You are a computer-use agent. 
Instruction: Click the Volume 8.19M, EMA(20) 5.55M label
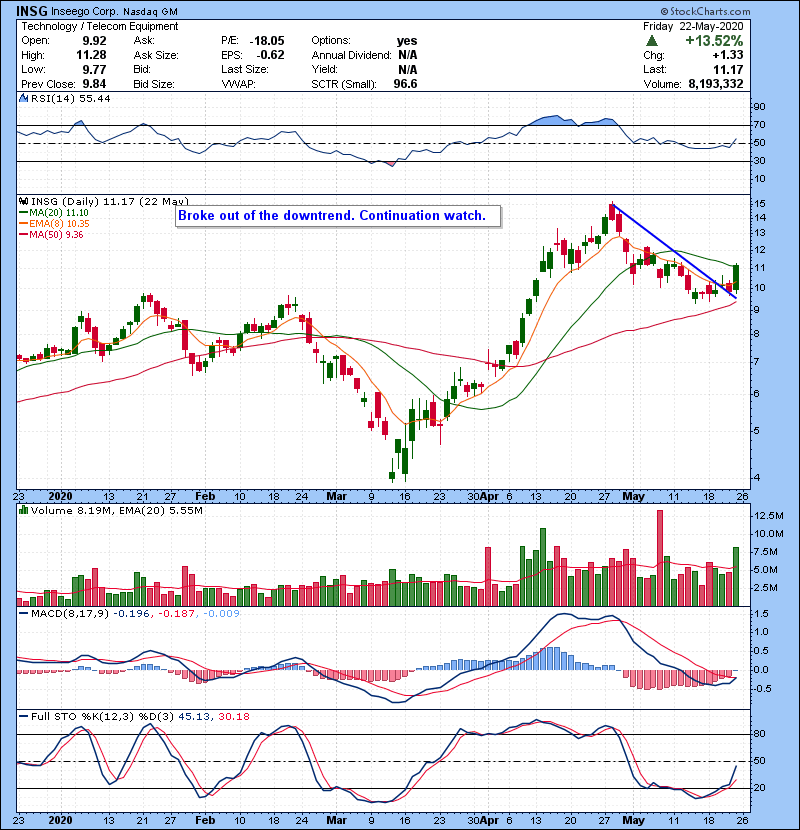click(116, 510)
